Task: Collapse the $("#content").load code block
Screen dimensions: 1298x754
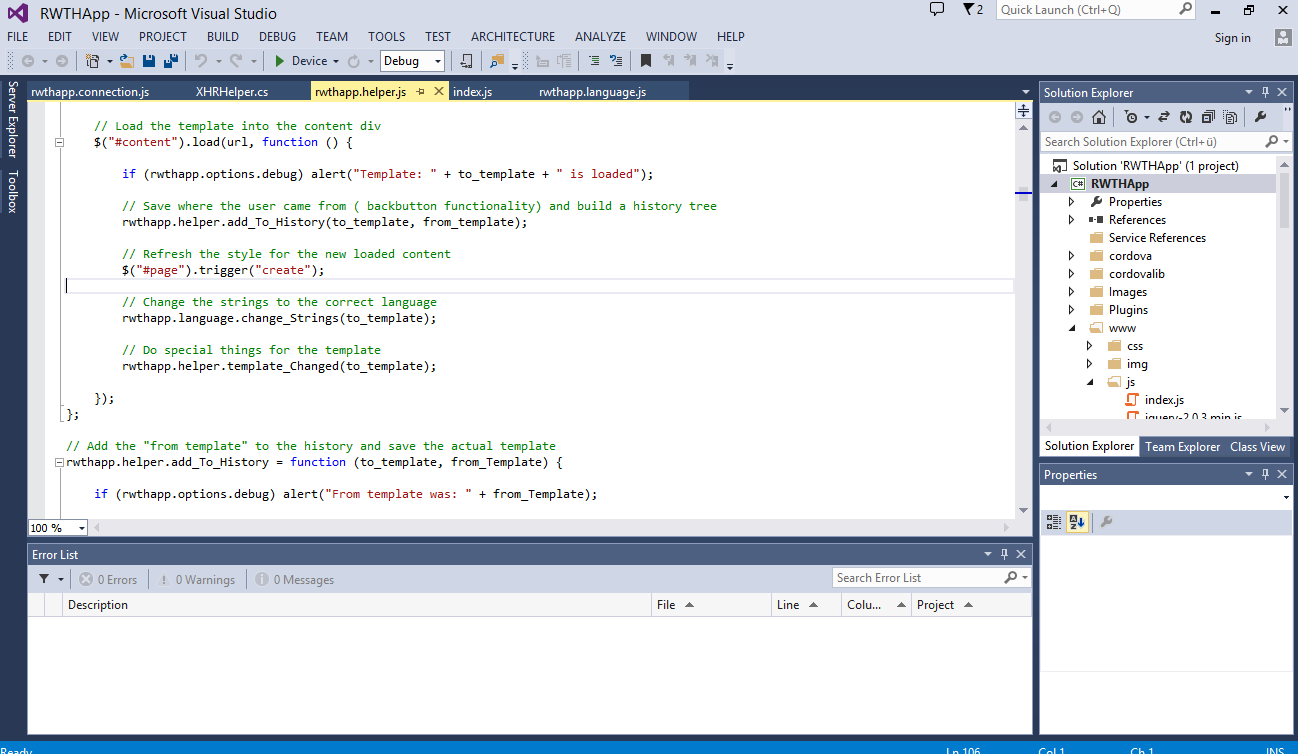Action: point(60,142)
